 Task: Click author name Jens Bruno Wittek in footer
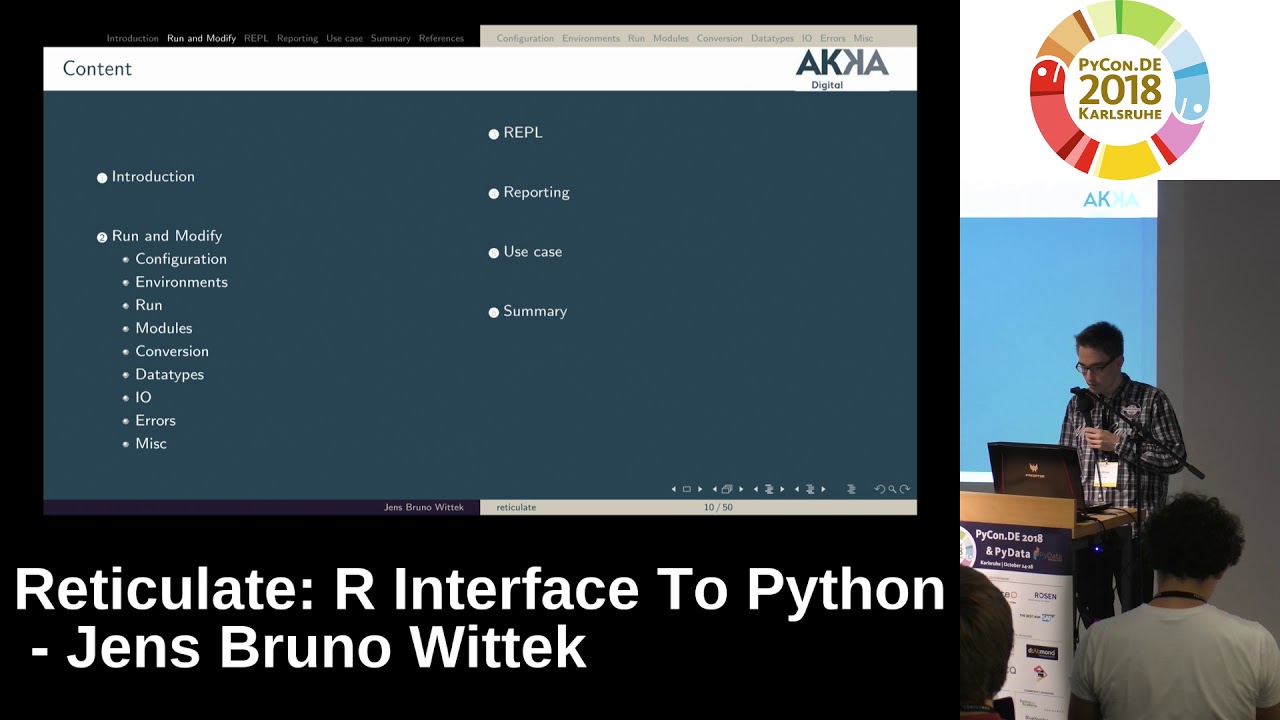tap(424, 507)
